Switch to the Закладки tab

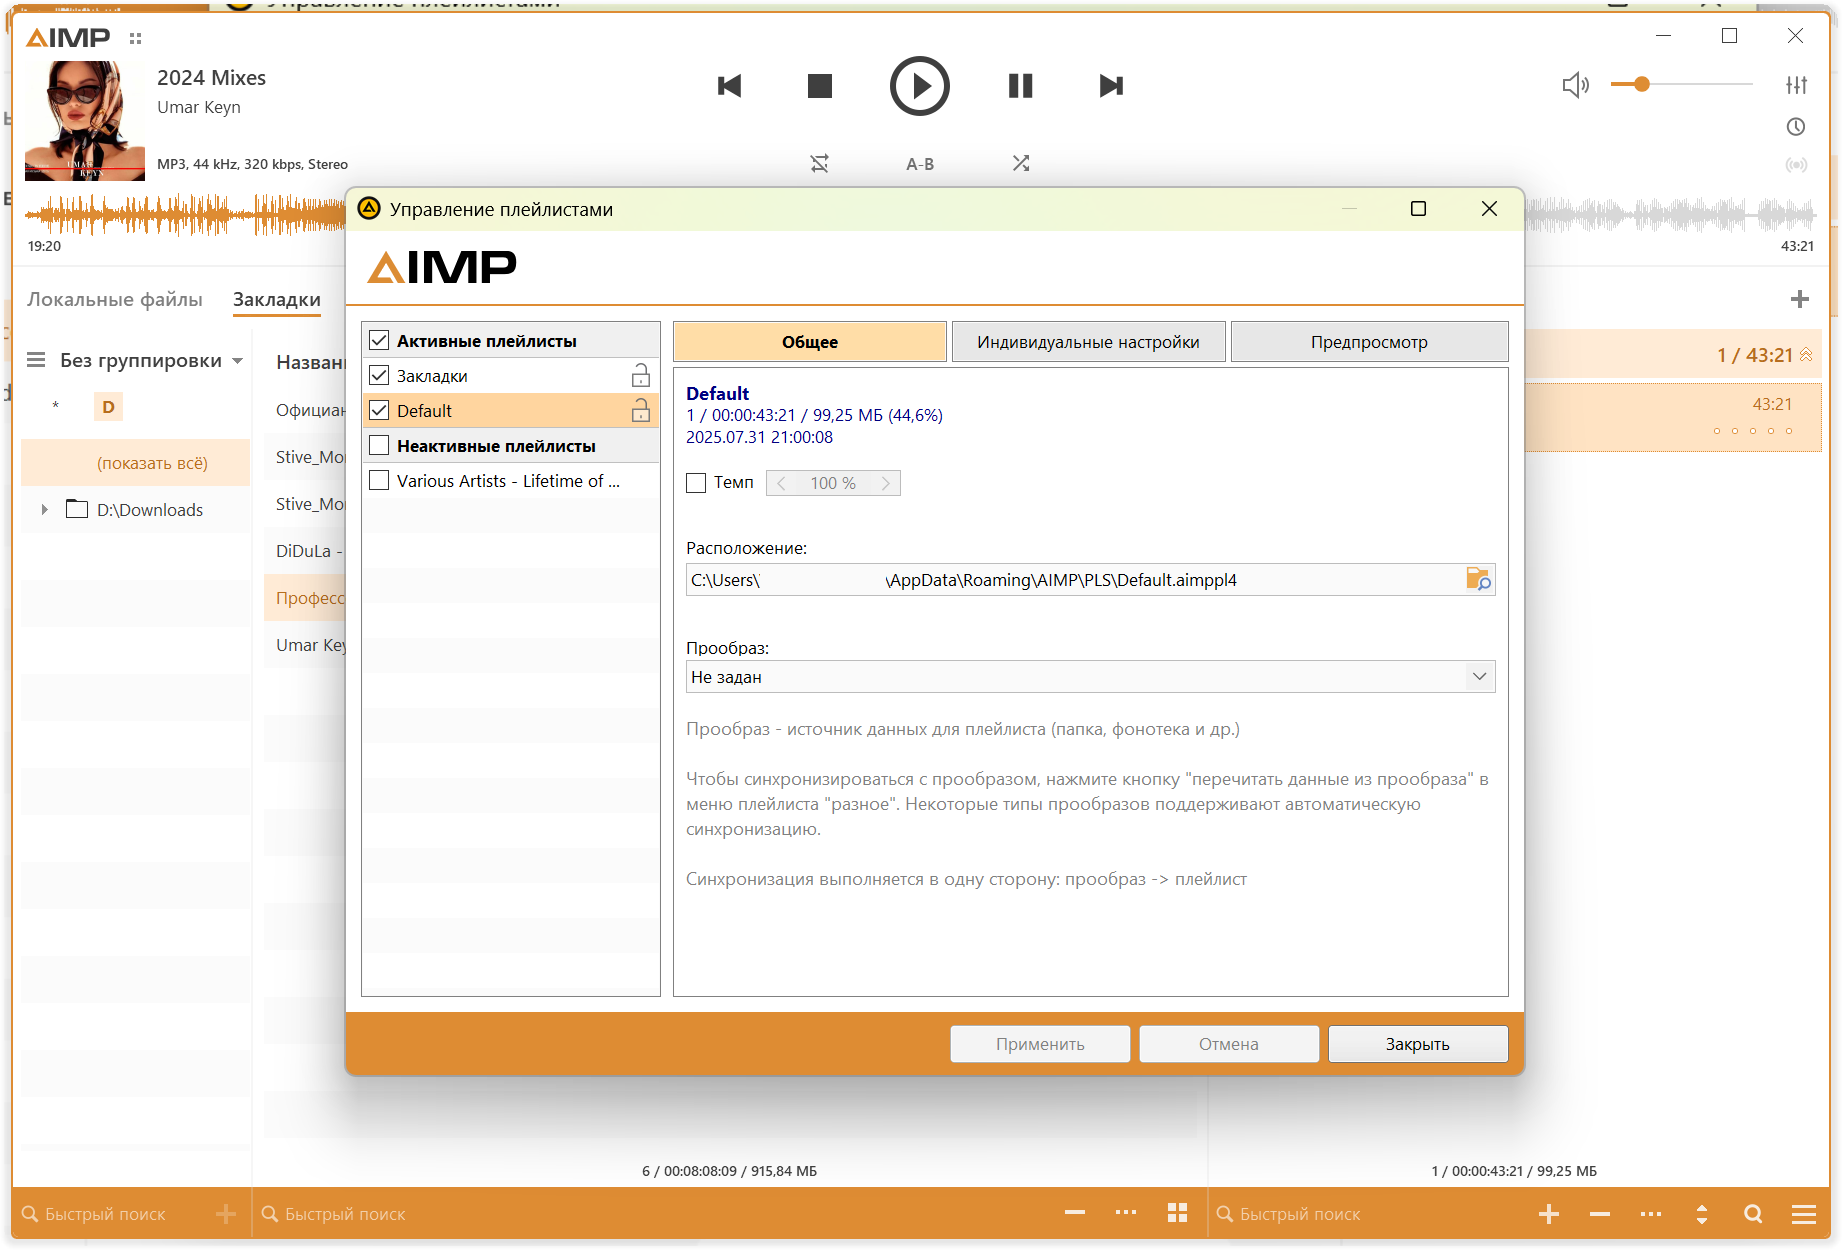(277, 299)
